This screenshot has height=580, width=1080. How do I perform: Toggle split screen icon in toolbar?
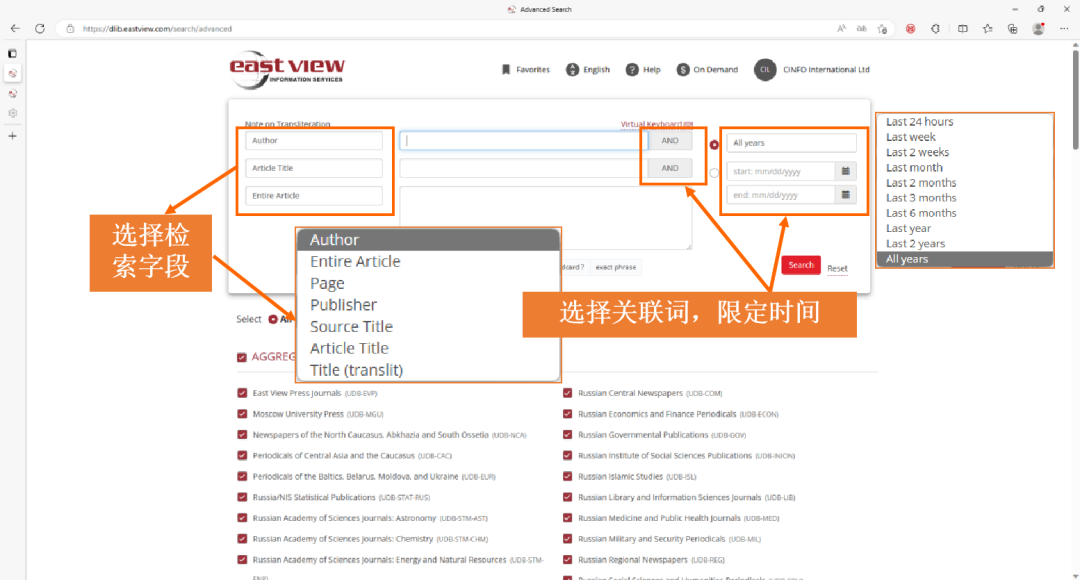pos(963,29)
